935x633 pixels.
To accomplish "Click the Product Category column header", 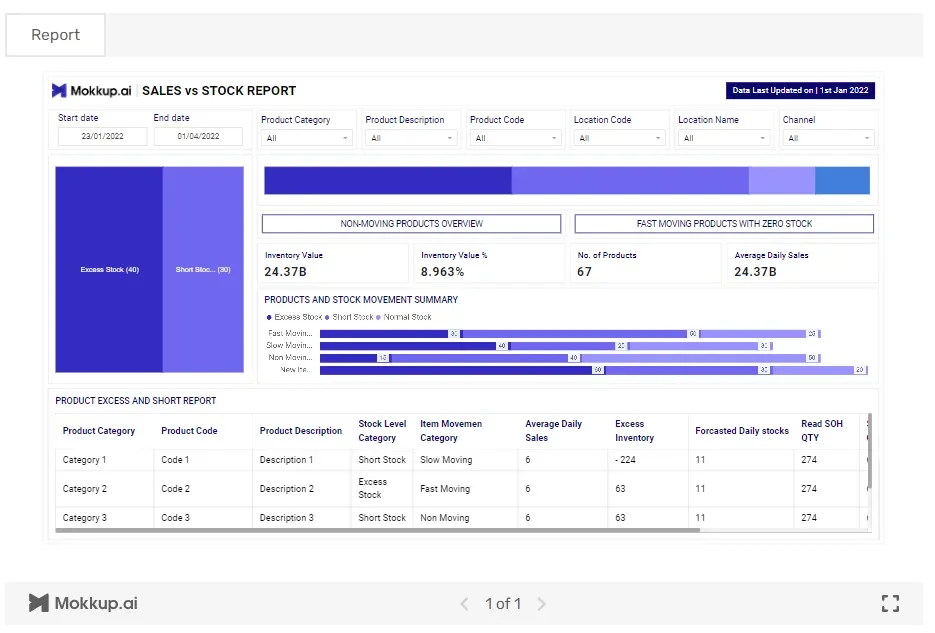I will click(x=99, y=430).
